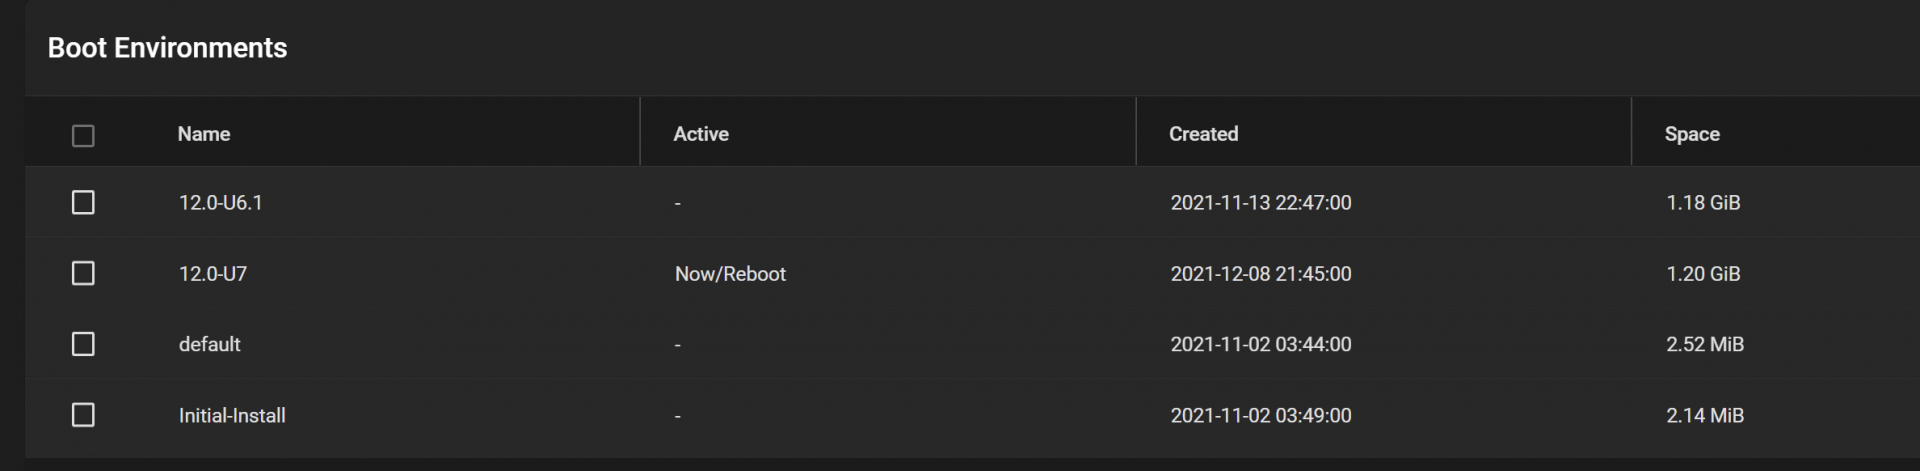Select the 12.0-U7 name cell
Screen dimensions: 1920x471
(x=213, y=274)
